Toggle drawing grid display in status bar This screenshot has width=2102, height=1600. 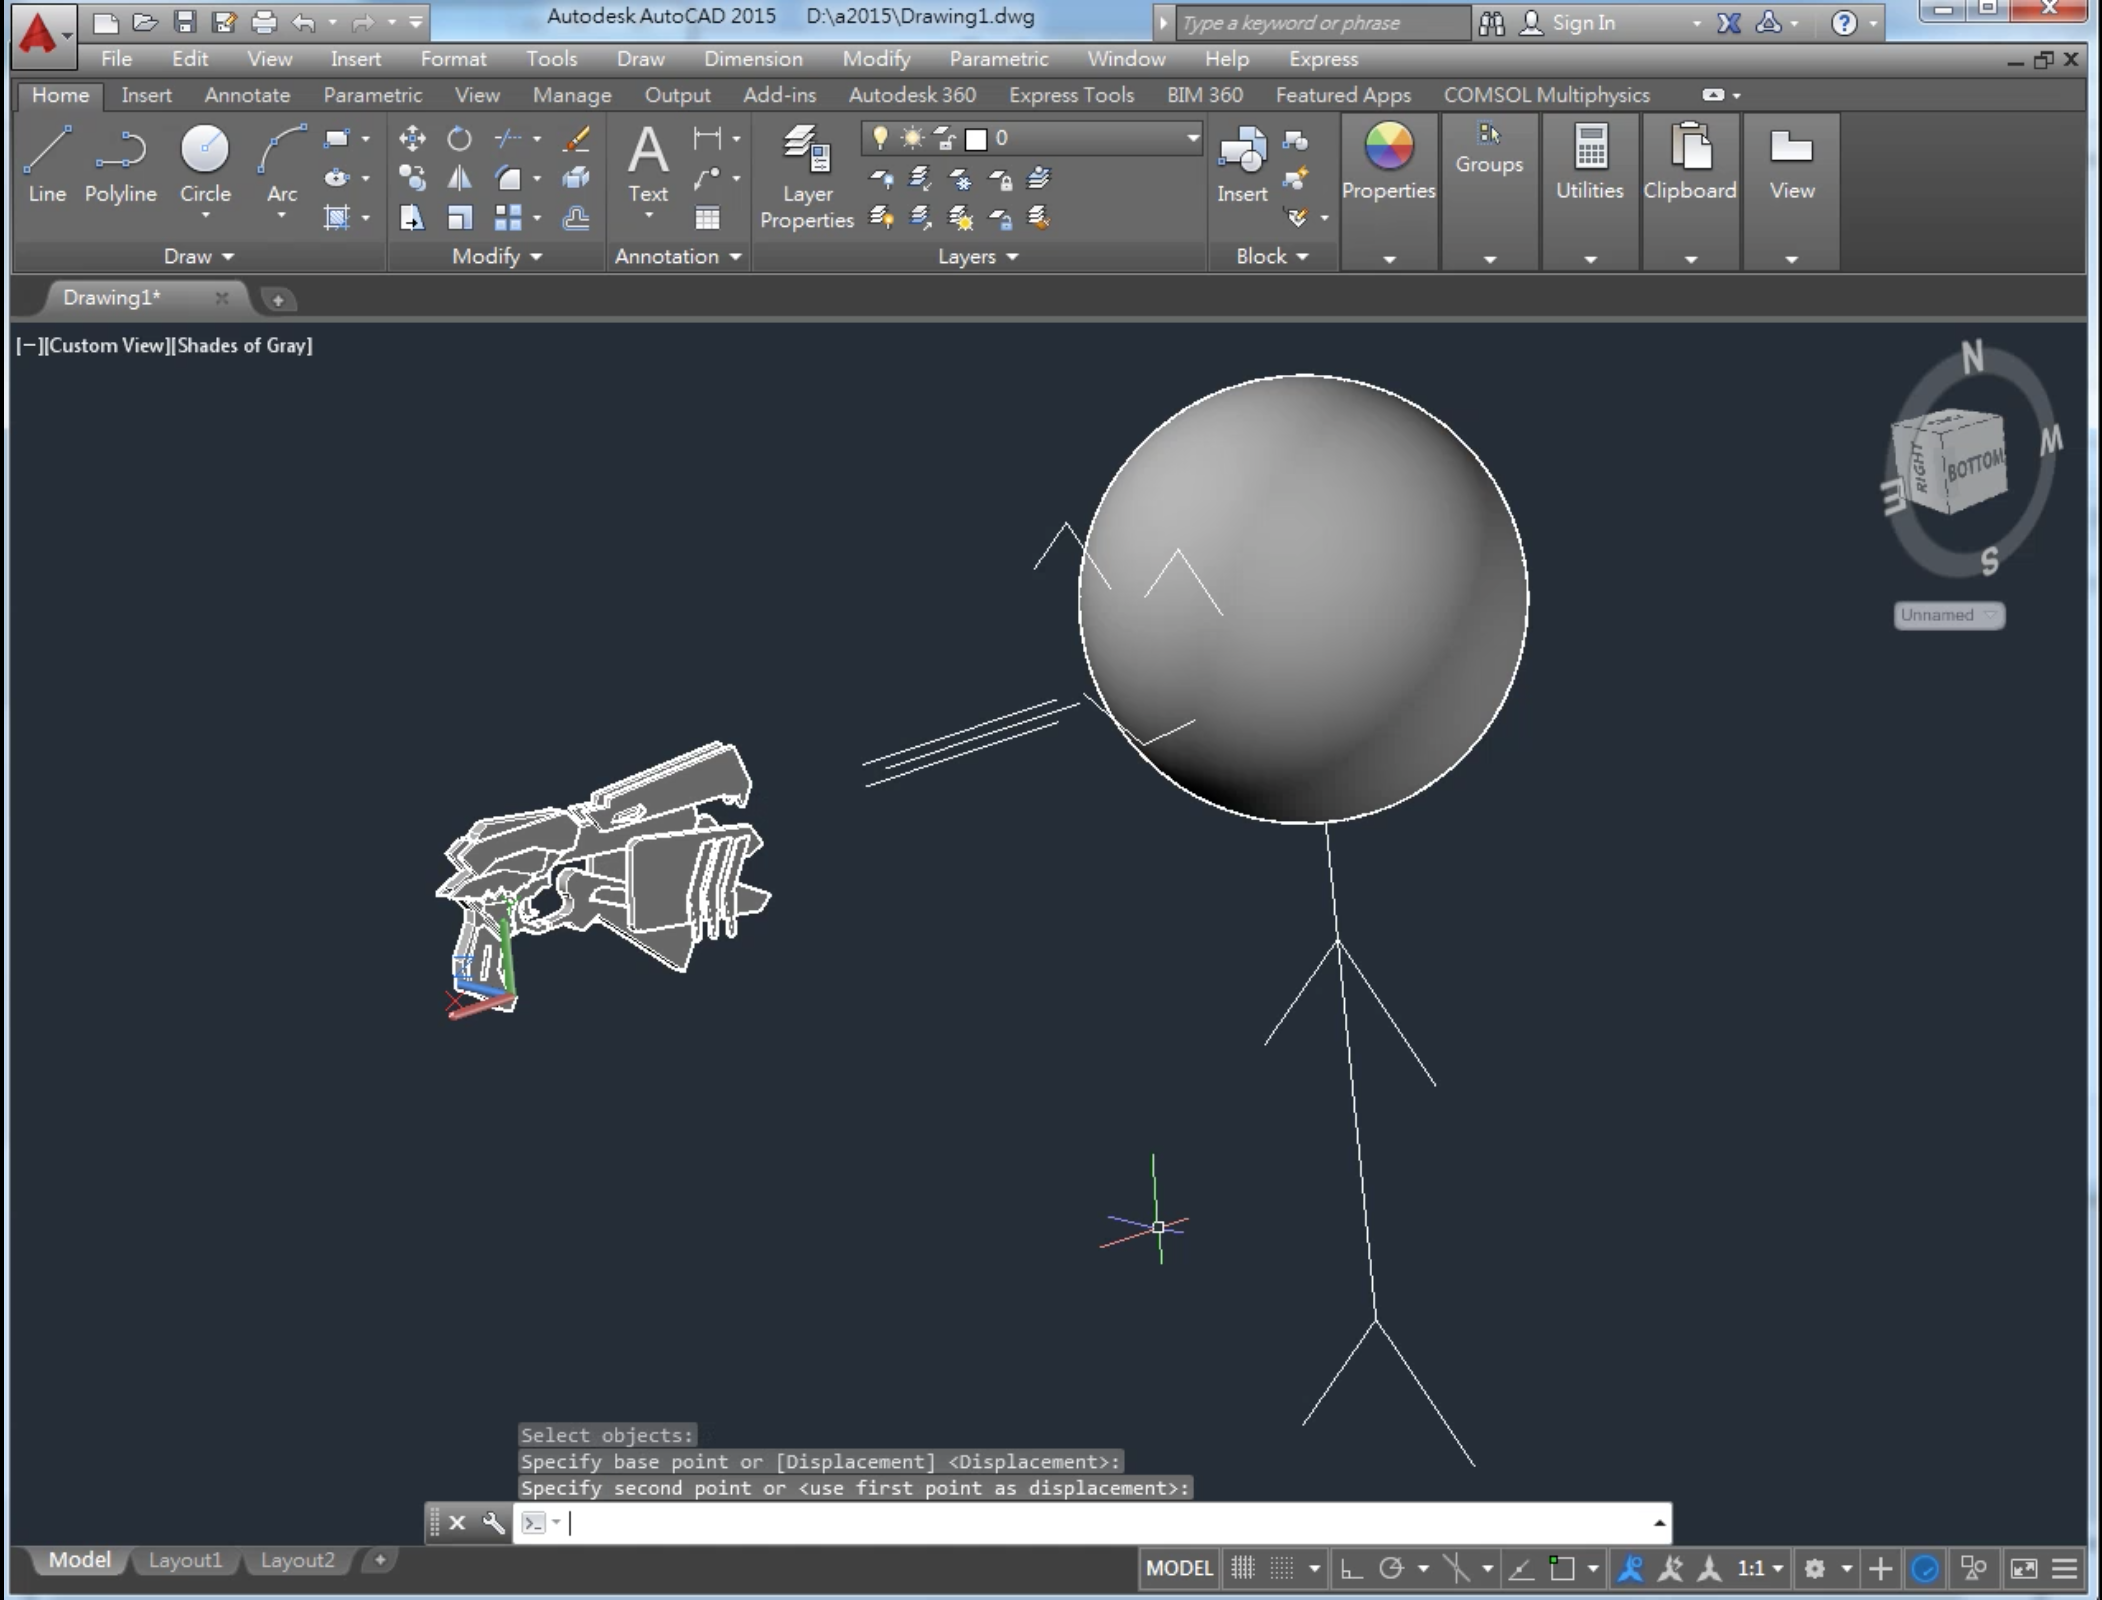click(1243, 1568)
